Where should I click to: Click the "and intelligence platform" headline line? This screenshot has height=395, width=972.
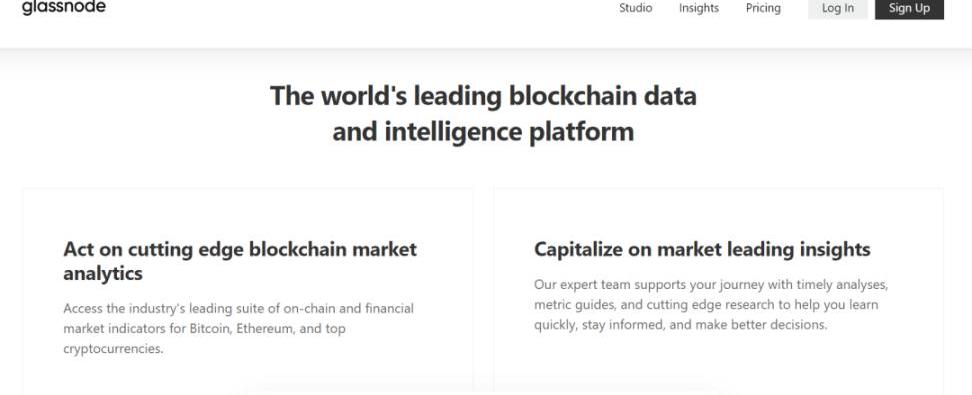click(483, 132)
